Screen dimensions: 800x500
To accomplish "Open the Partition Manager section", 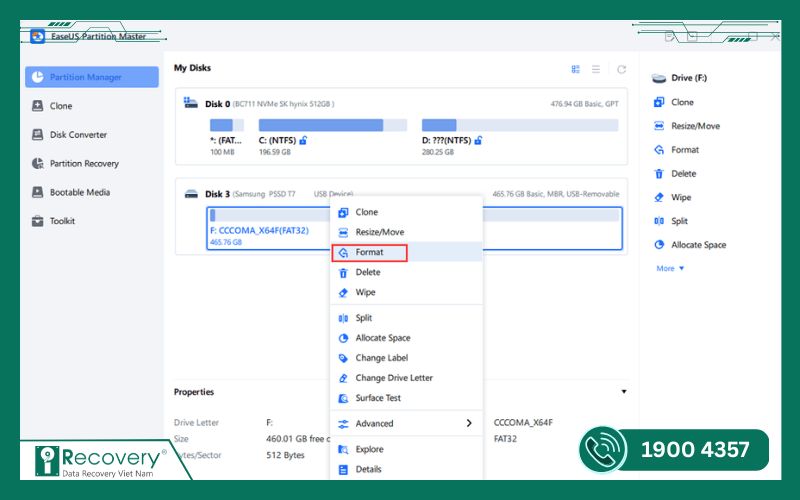I will [92, 77].
